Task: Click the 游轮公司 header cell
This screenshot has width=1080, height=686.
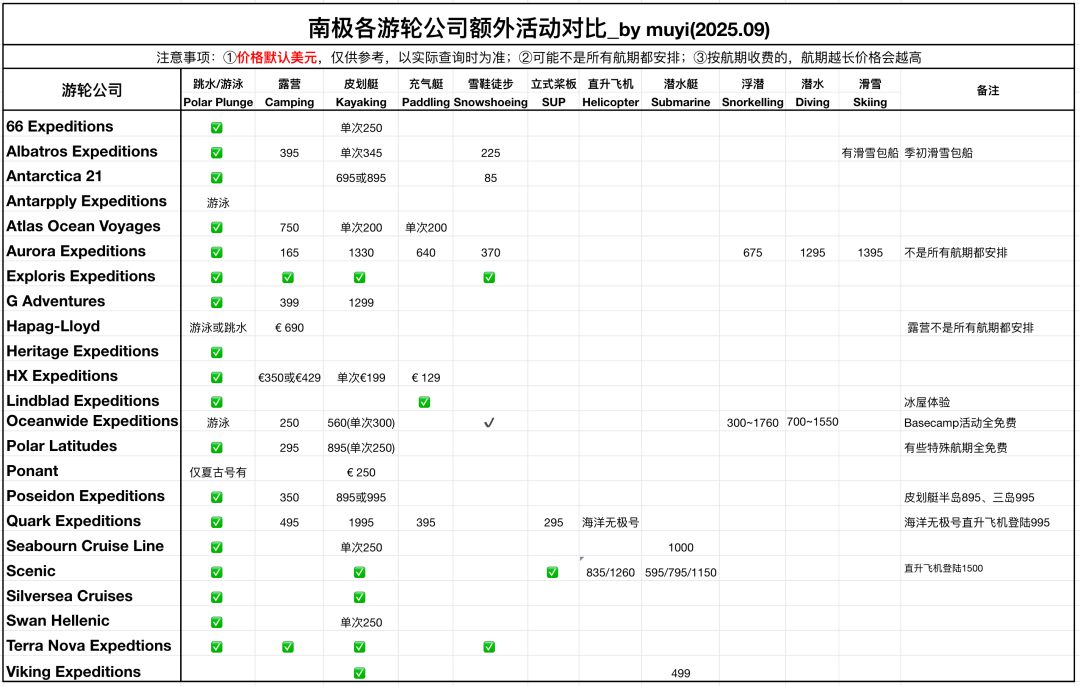Action: [92, 90]
